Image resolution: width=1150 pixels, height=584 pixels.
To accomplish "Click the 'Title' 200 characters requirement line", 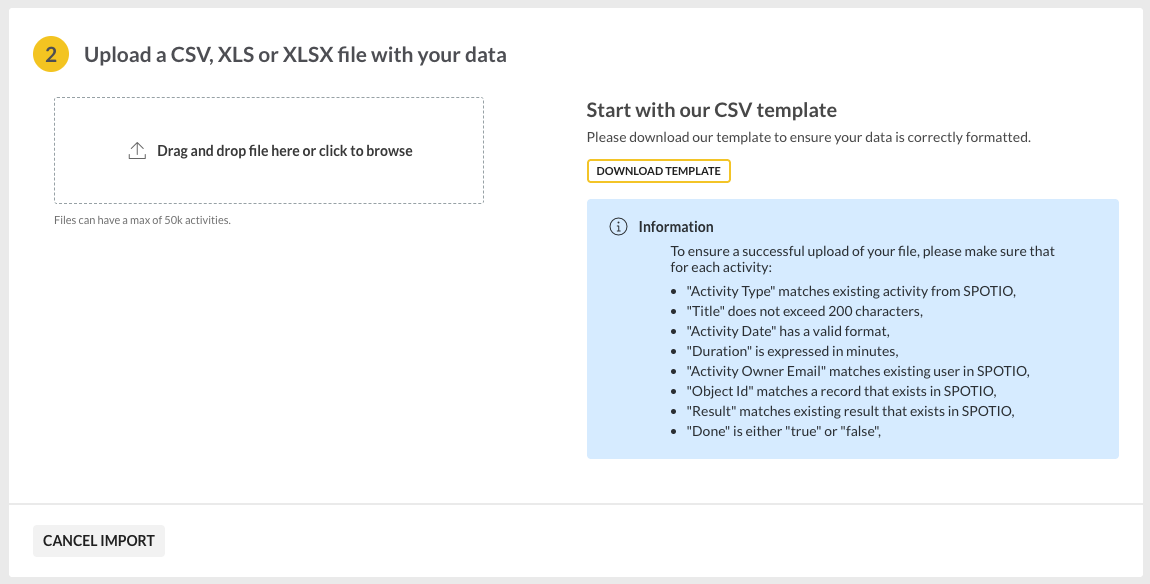I will click(x=805, y=311).
